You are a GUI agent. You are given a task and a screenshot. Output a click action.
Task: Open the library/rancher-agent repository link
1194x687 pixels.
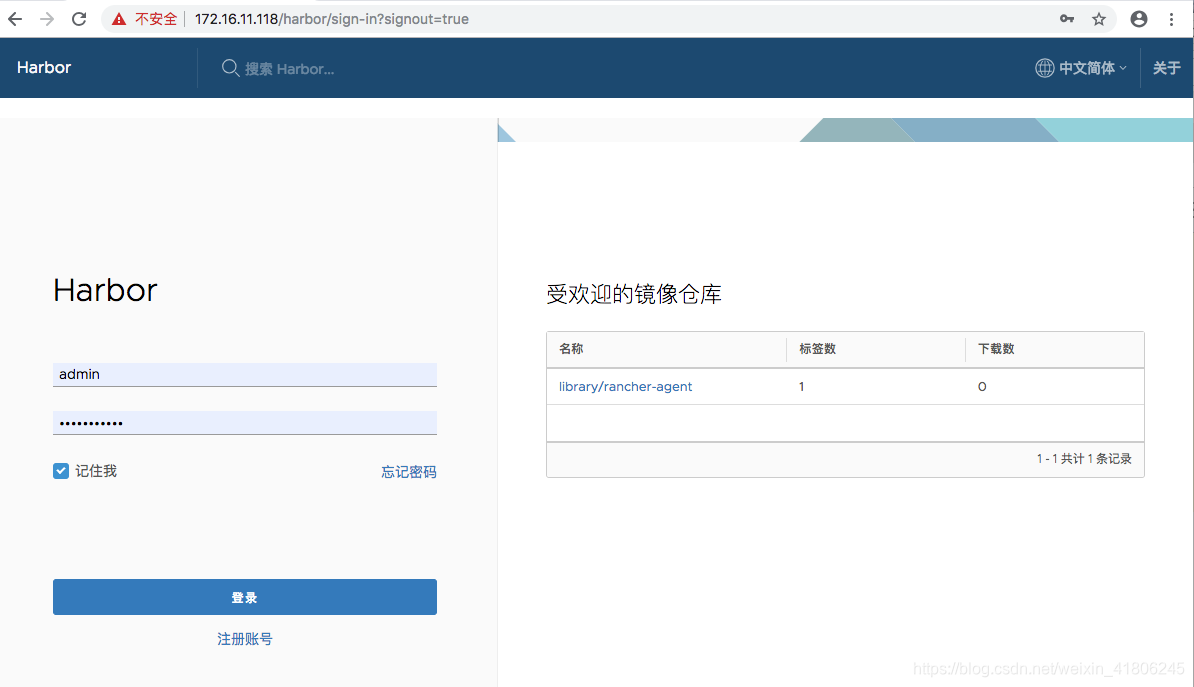tap(625, 386)
